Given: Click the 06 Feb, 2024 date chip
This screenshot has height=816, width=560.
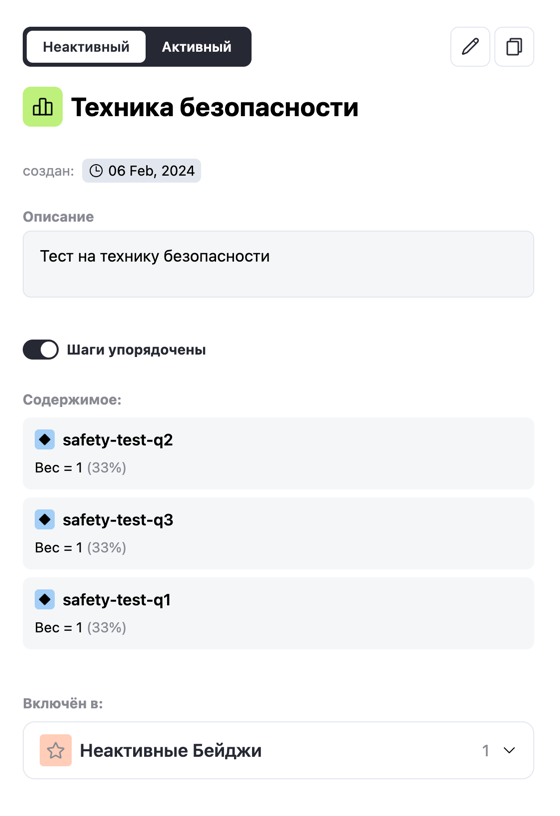Looking at the screenshot, I should [x=142, y=171].
